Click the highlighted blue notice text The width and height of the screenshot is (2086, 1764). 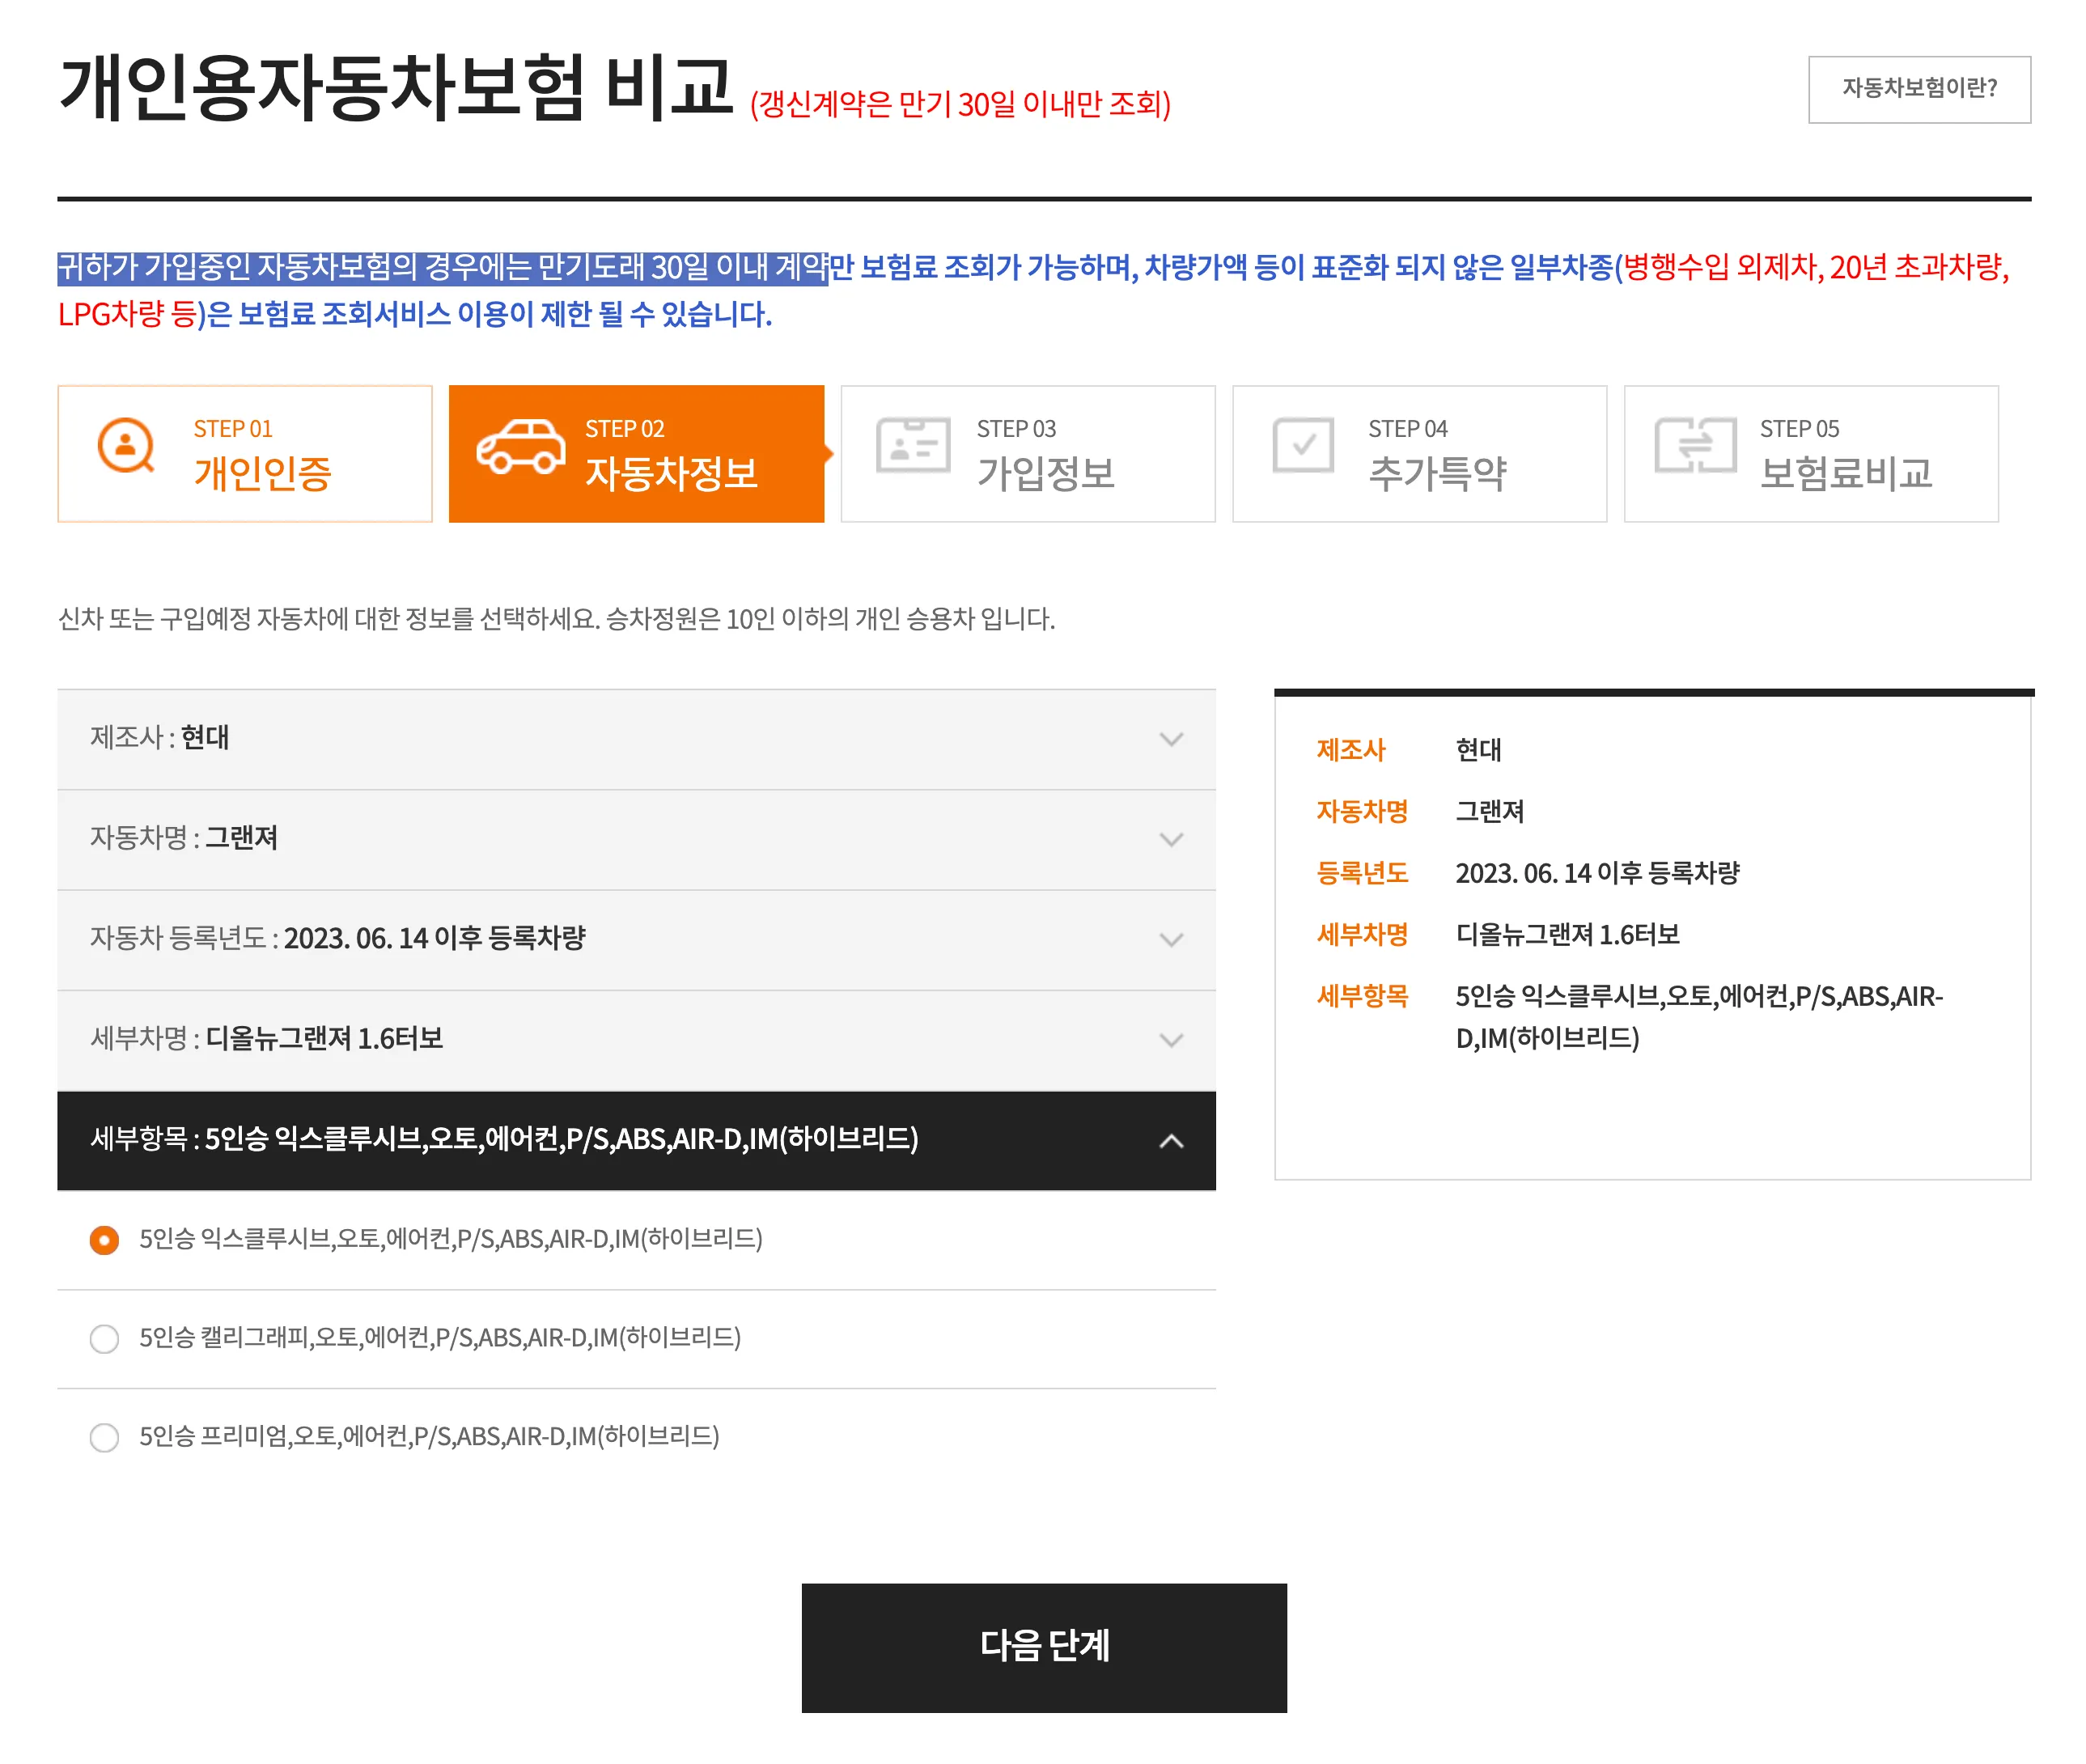tap(440, 266)
